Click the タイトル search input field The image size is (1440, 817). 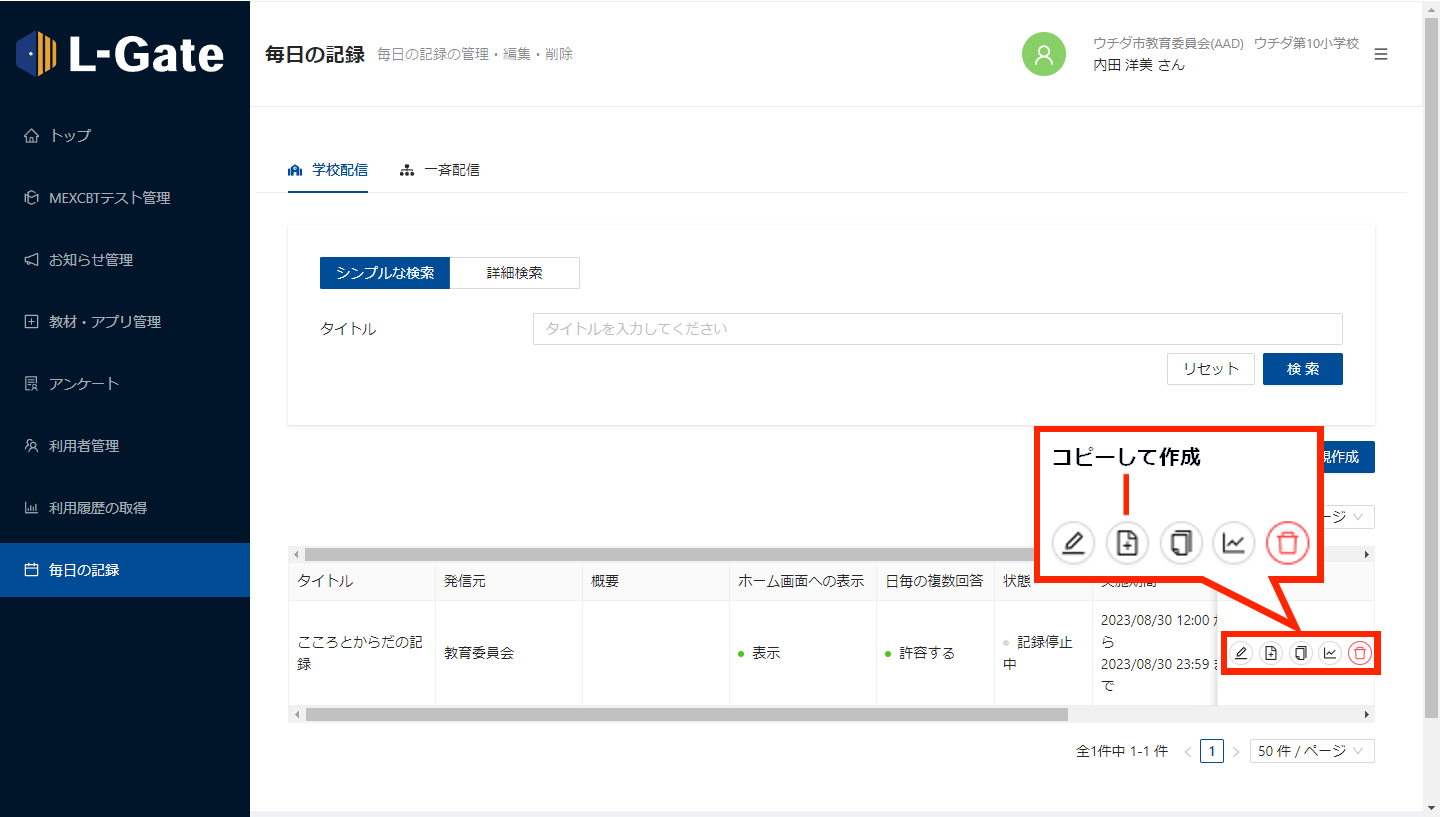[937, 329]
